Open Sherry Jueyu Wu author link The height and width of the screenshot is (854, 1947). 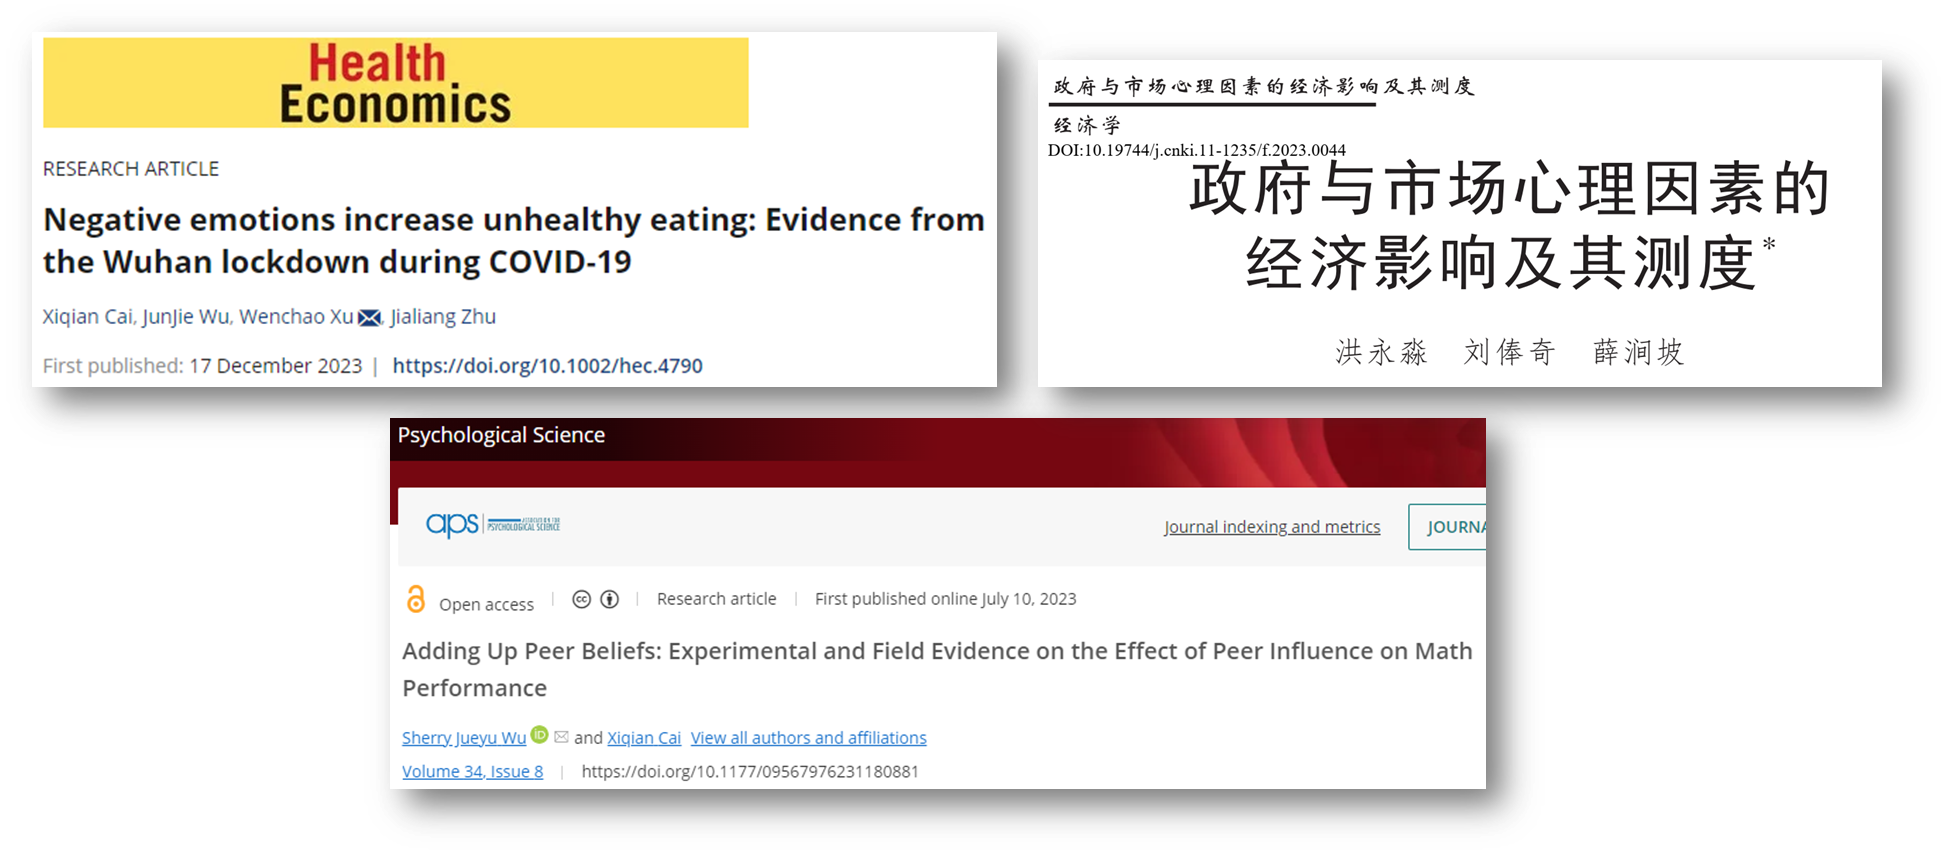[463, 738]
